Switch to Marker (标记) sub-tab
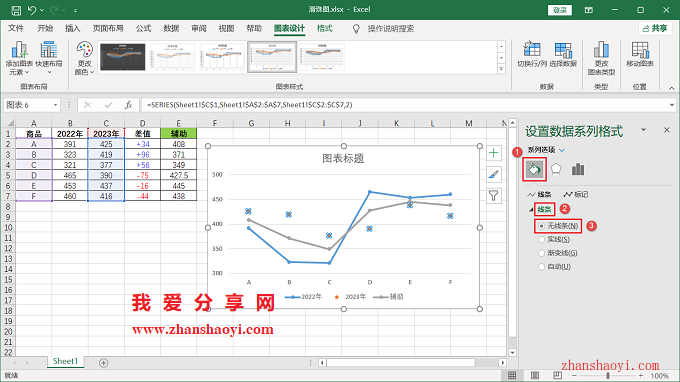This screenshot has height=382, width=680. (576, 194)
